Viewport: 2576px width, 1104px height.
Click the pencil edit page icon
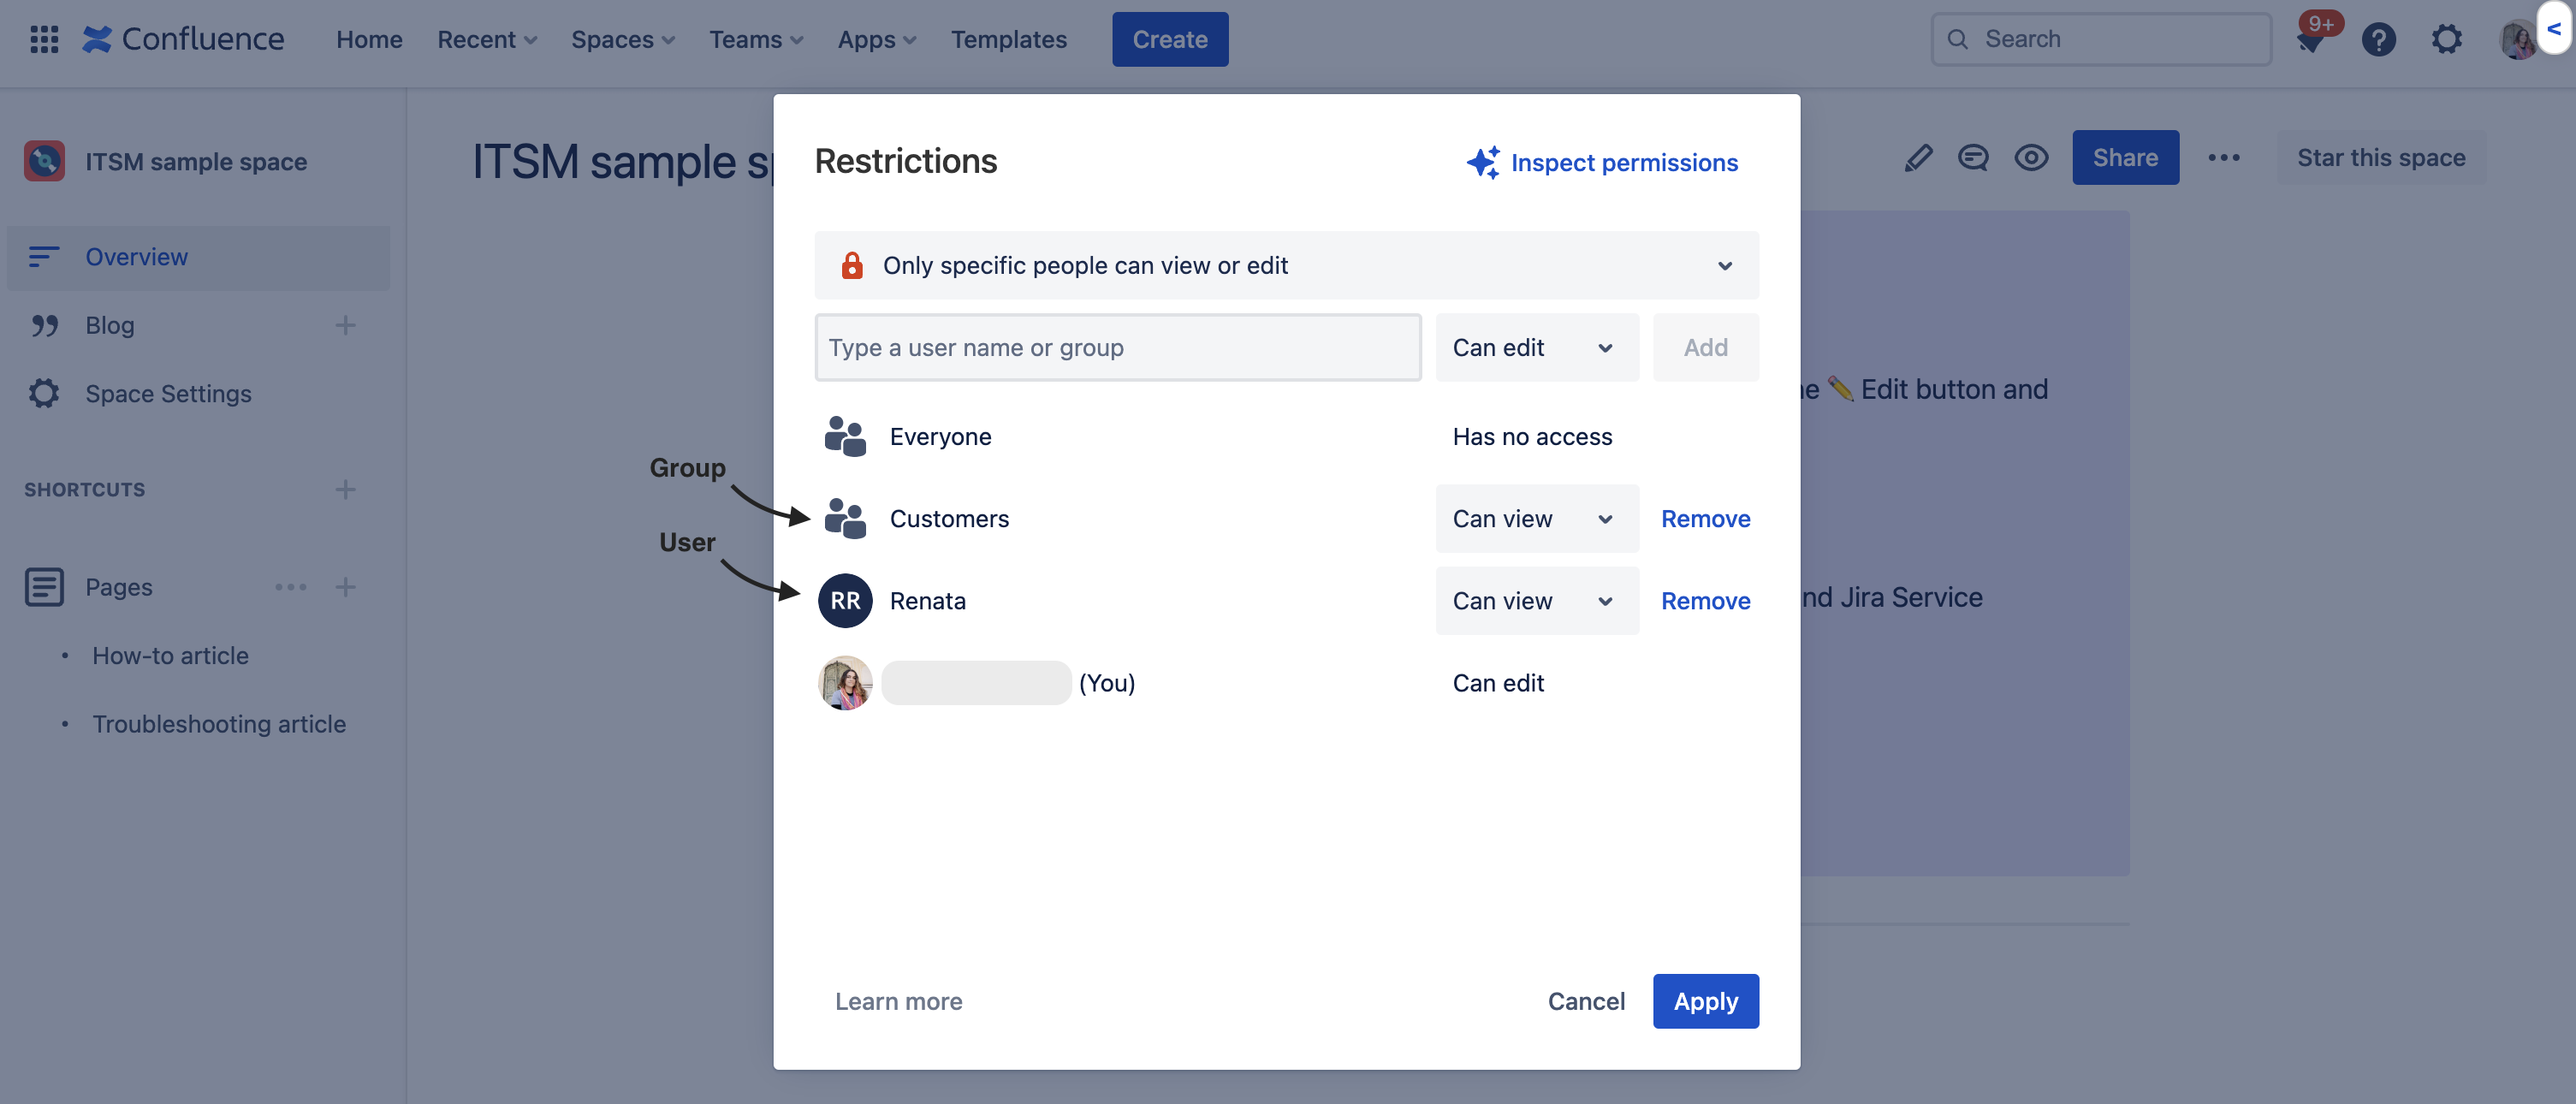coord(1917,158)
